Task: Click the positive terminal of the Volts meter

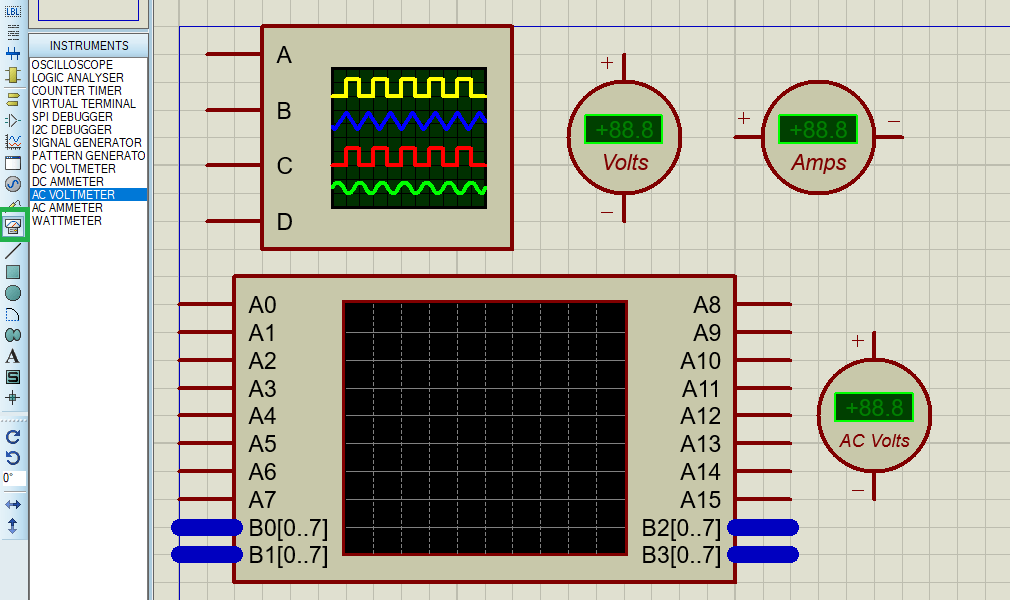Action: [624, 68]
